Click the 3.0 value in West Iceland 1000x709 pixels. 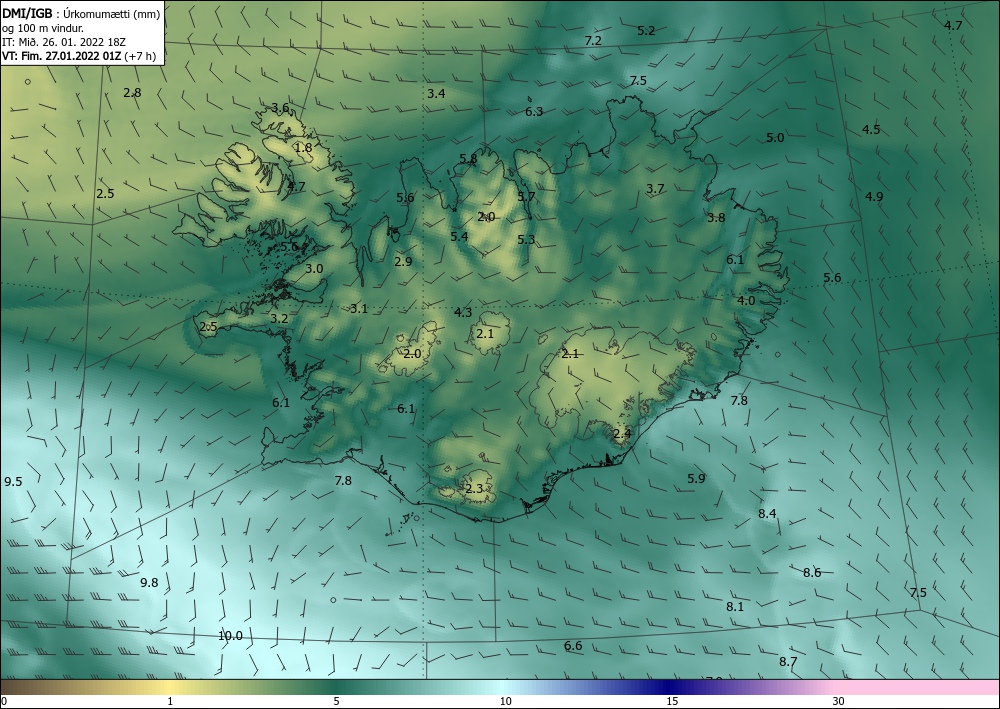click(314, 269)
